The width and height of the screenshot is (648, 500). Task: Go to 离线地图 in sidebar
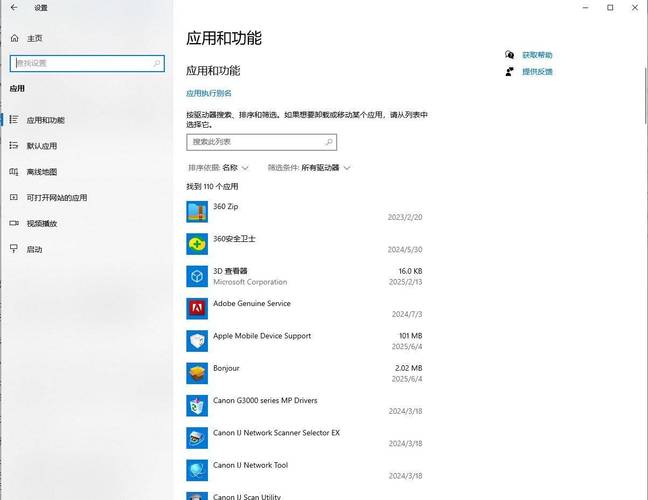[42, 172]
